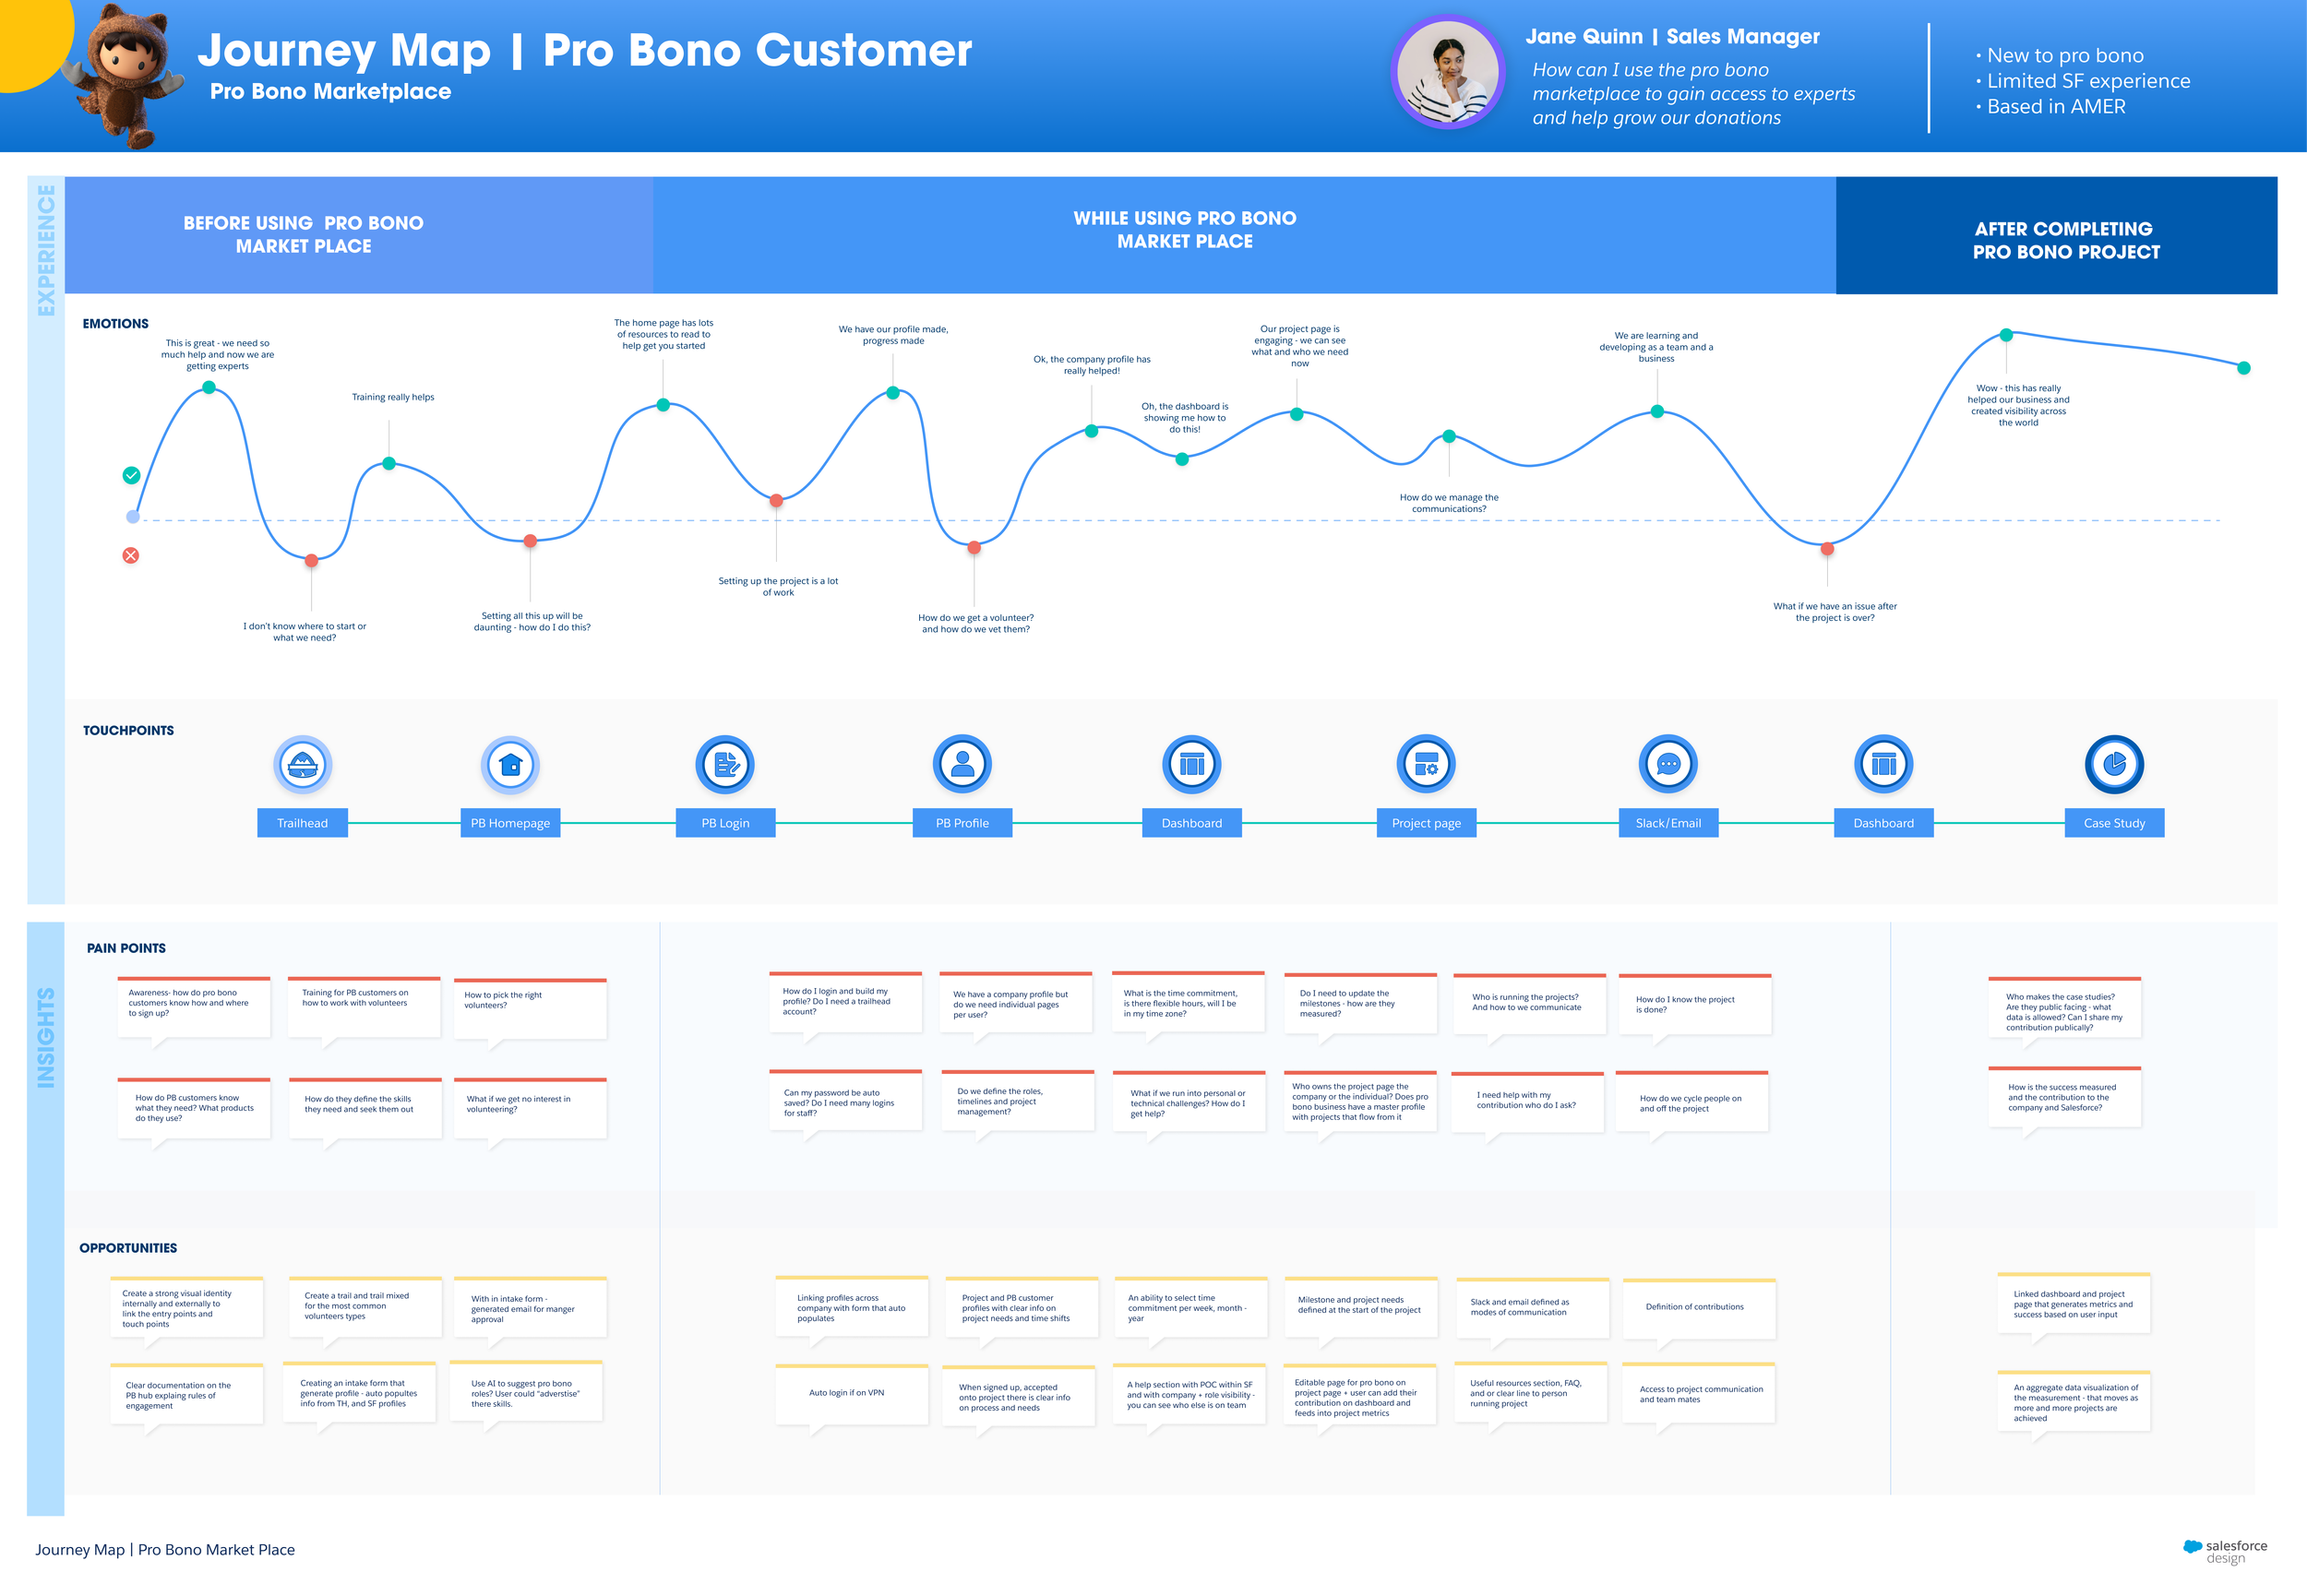Select the After Completing Pro Bono Project phase header
Screen dimensions: 2307x1596
(2056, 235)
